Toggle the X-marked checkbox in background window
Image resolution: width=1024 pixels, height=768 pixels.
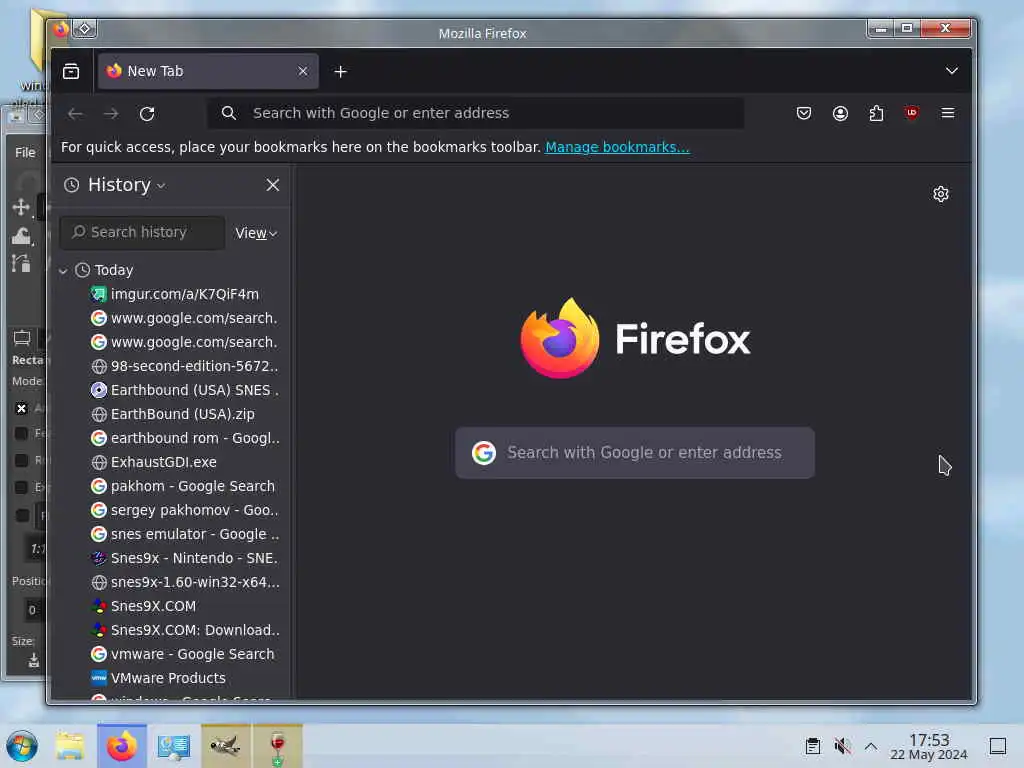point(21,408)
